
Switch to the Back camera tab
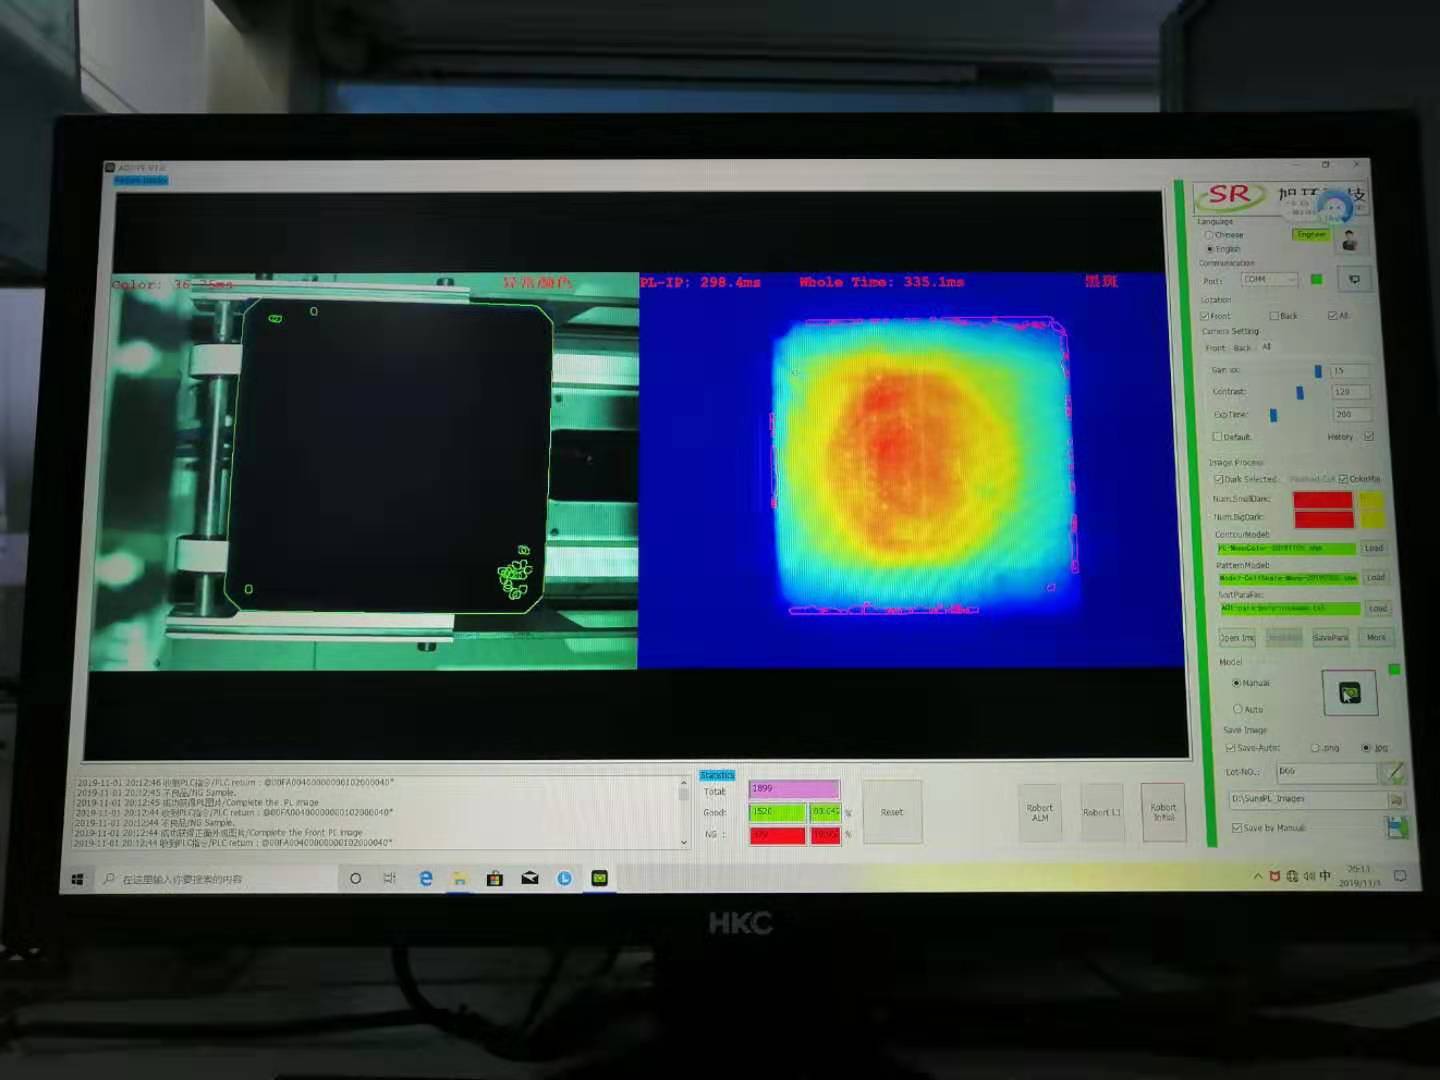1241,348
